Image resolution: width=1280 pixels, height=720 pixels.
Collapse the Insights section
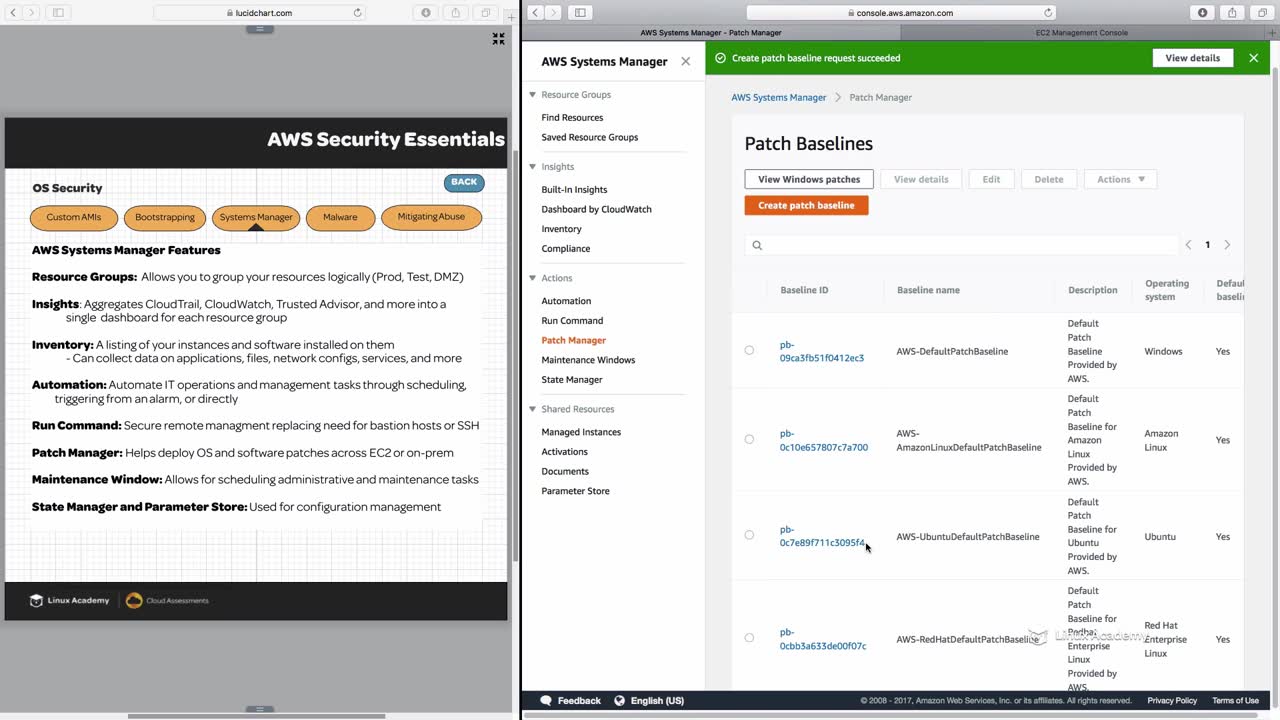[x=533, y=167]
